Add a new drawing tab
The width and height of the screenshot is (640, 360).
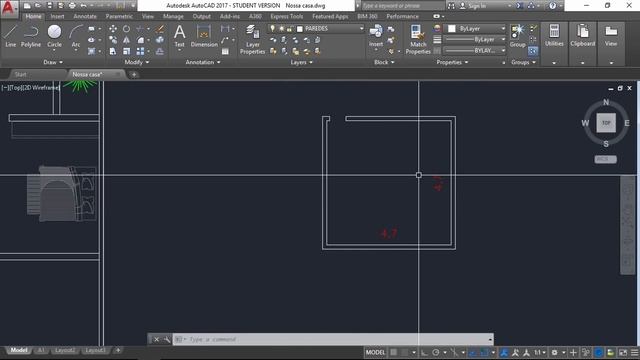click(134, 74)
